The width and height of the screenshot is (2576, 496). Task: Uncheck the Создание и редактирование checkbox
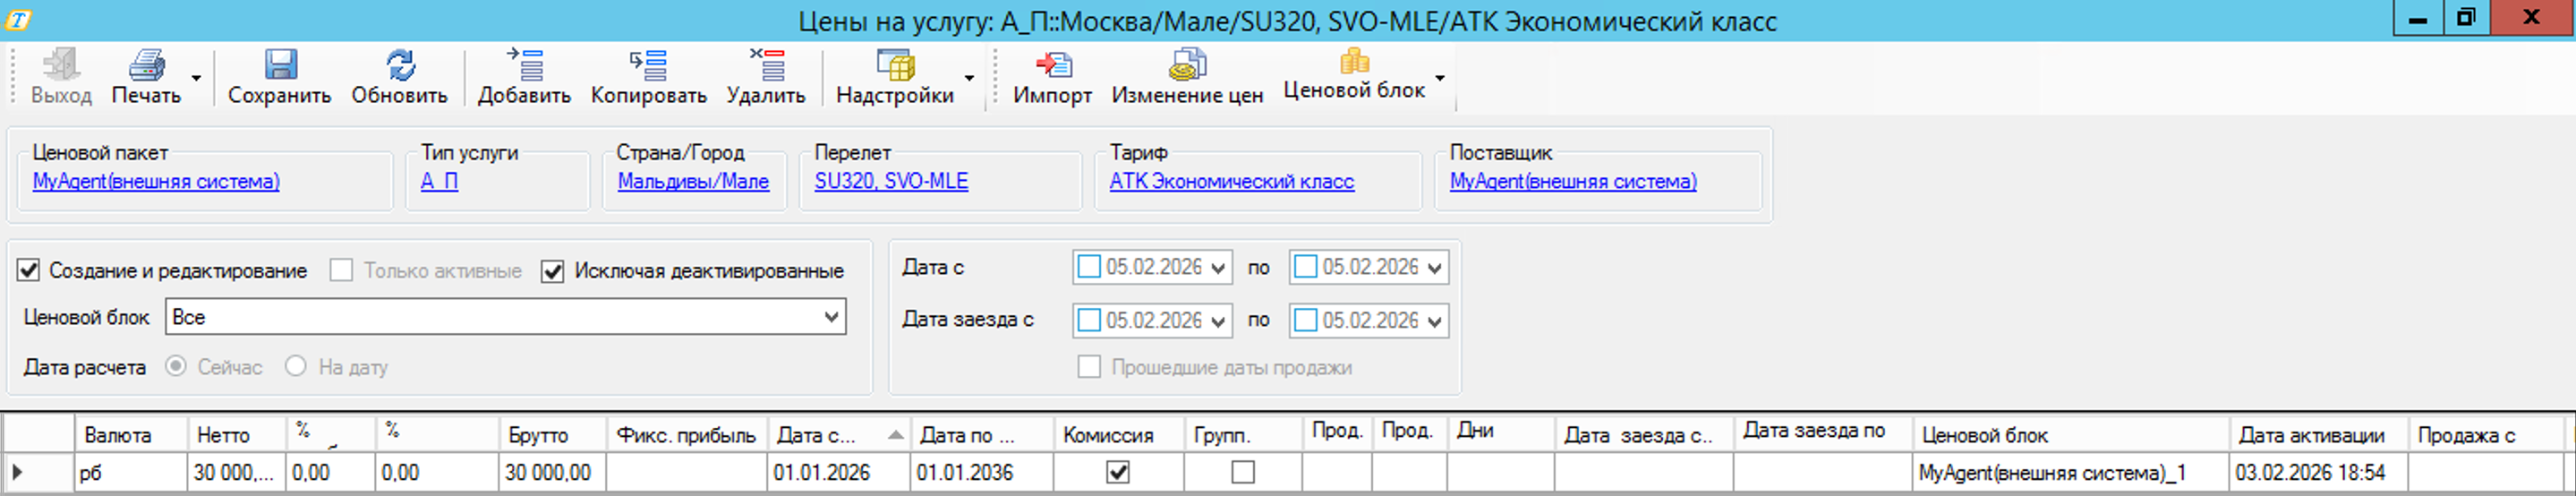(29, 270)
